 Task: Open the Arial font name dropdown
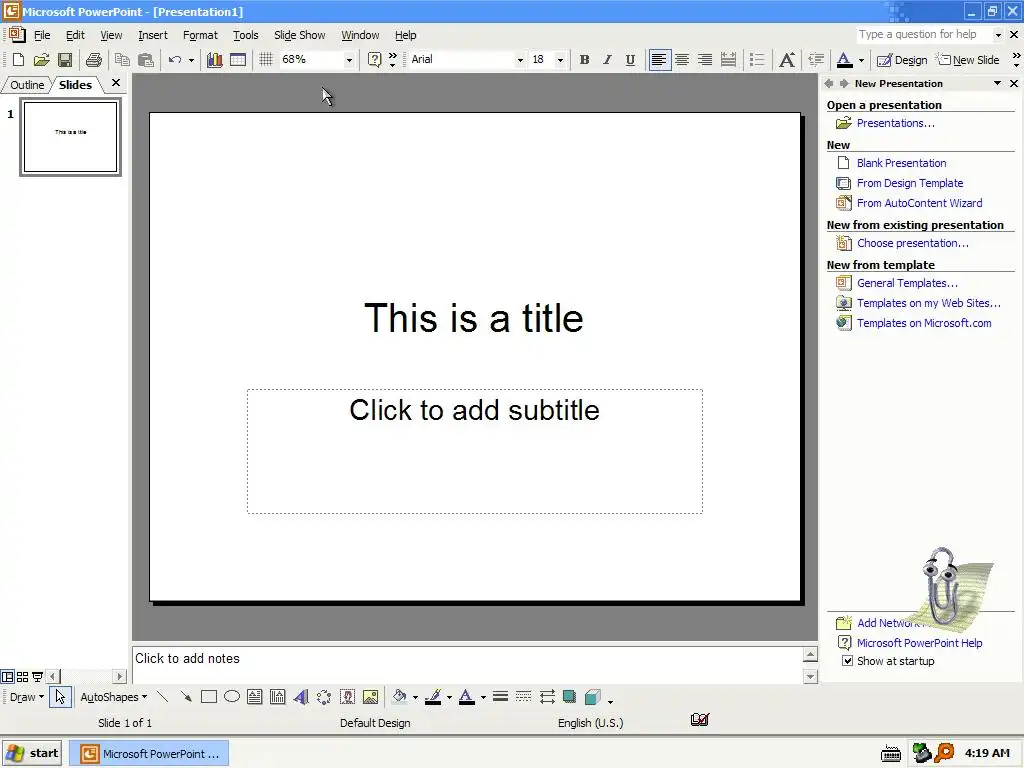520,60
